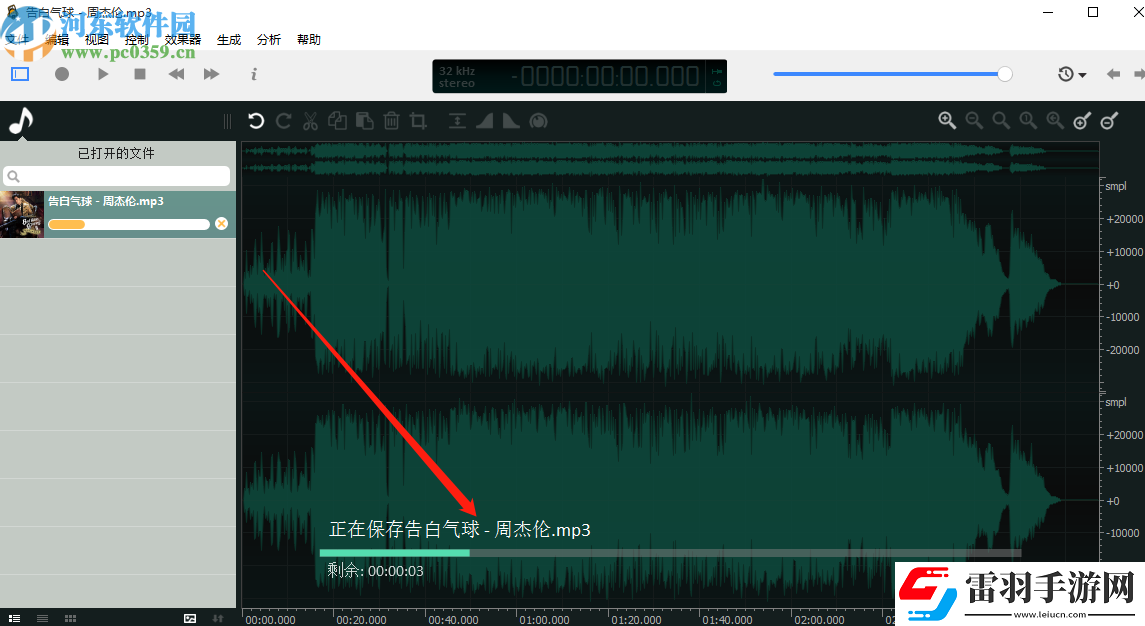The image size is (1145, 626).
Task: Toggle rectangular selection mode
Action: pyautogui.click(x=19, y=74)
